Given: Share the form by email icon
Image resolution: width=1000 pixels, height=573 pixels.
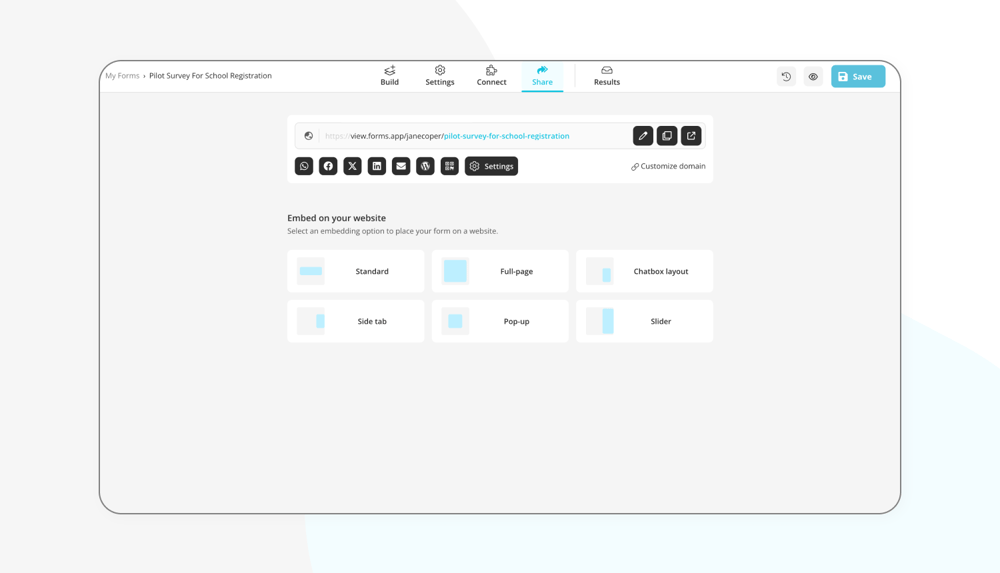Looking at the screenshot, I should 401,166.
